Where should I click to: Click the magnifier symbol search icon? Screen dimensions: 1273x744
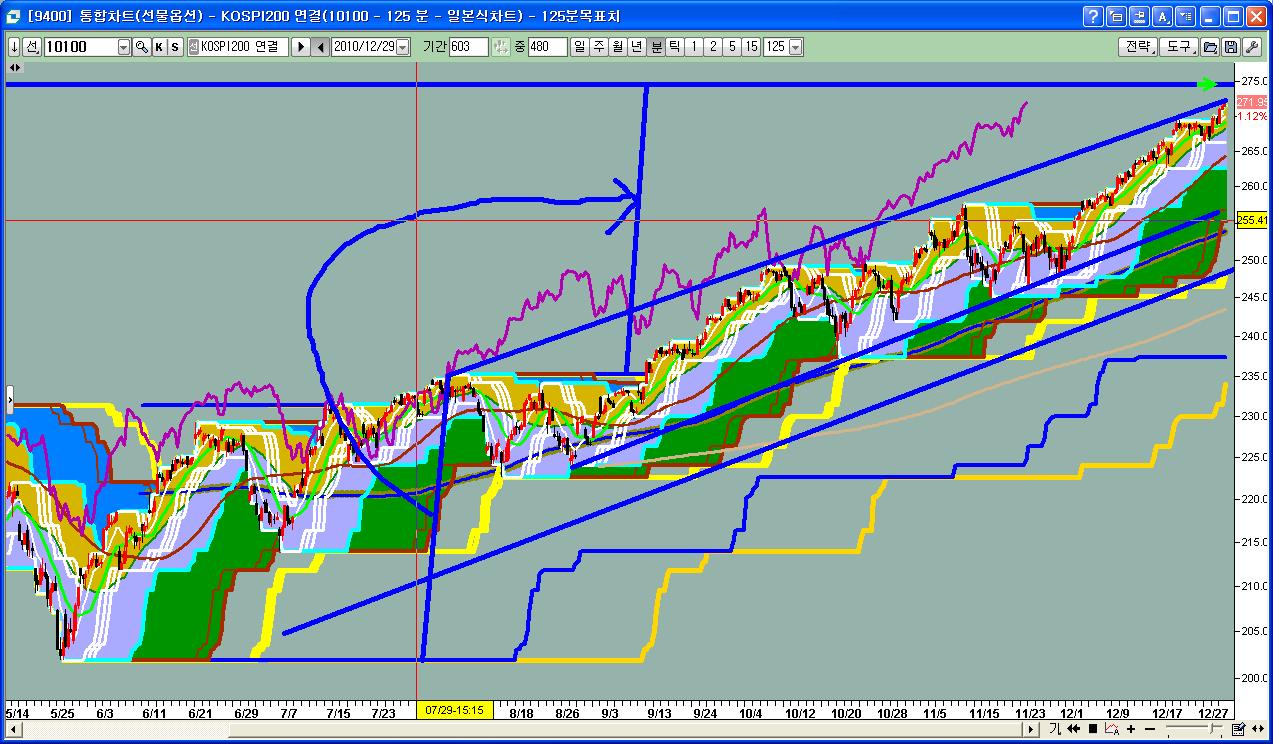point(142,47)
